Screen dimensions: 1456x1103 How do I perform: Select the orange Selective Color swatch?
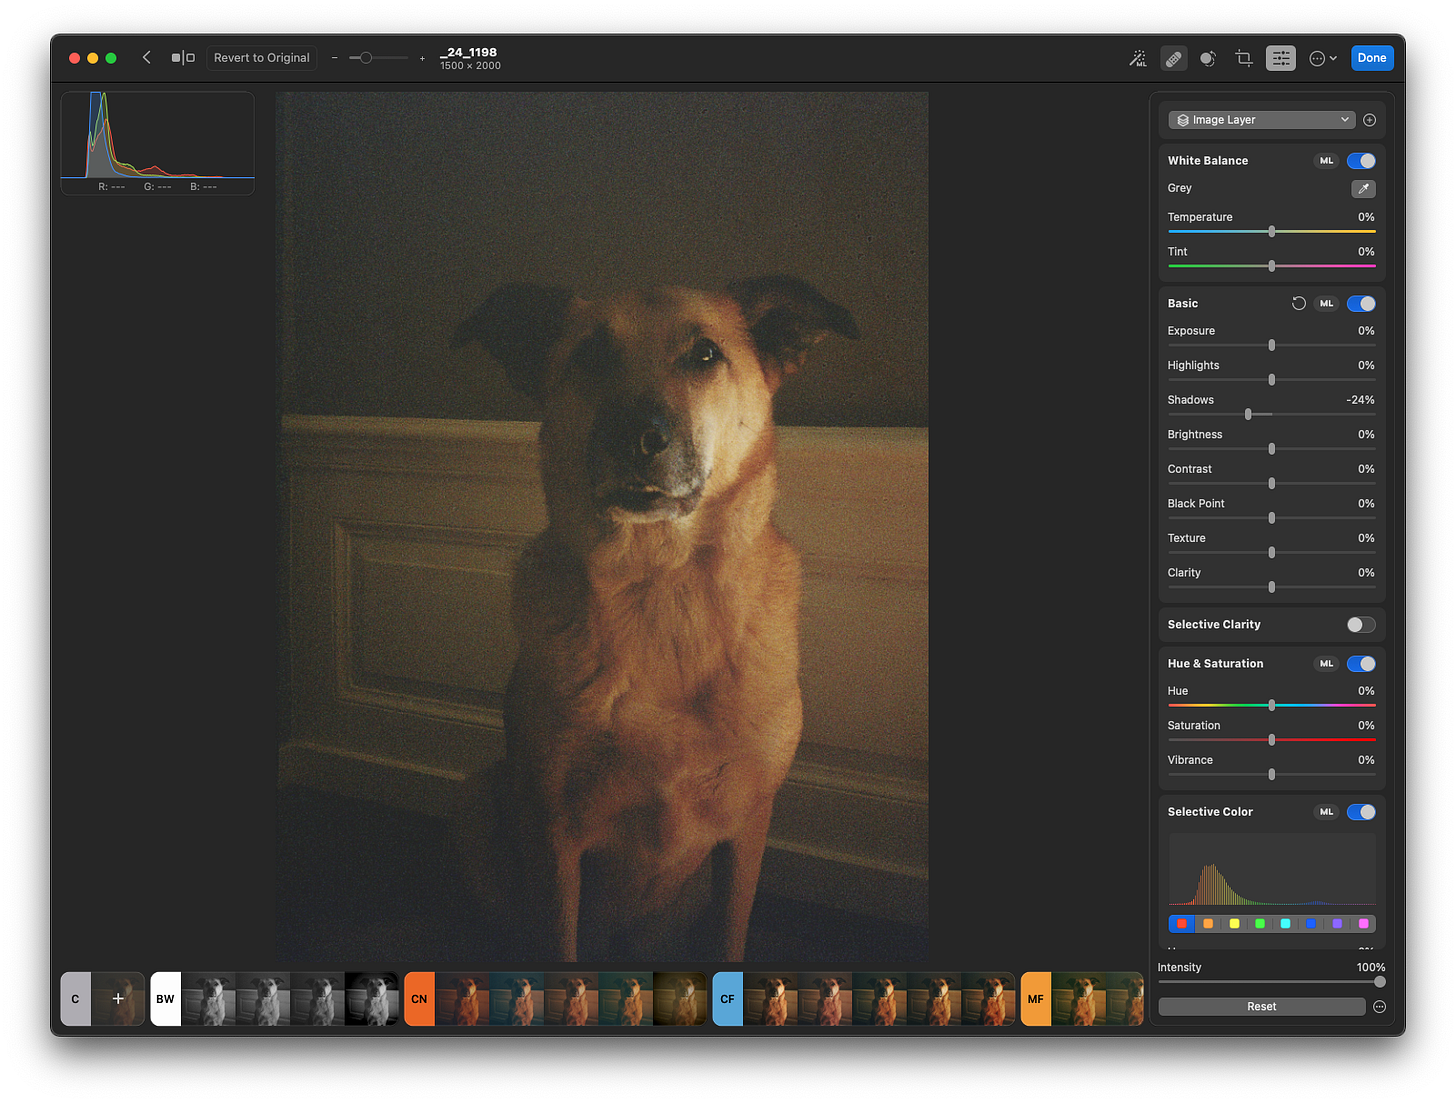tap(1208, 924)
